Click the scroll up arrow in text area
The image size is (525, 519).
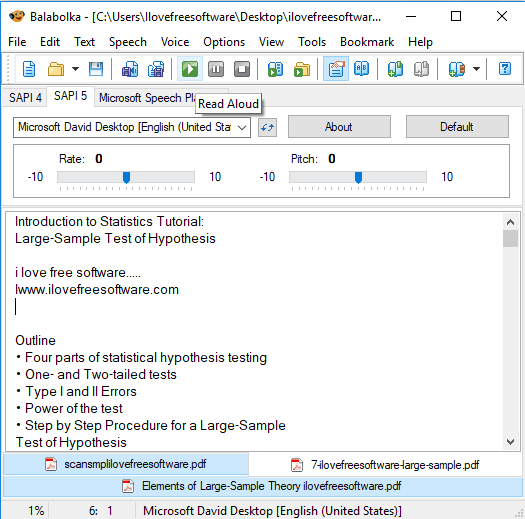[510, 222]
